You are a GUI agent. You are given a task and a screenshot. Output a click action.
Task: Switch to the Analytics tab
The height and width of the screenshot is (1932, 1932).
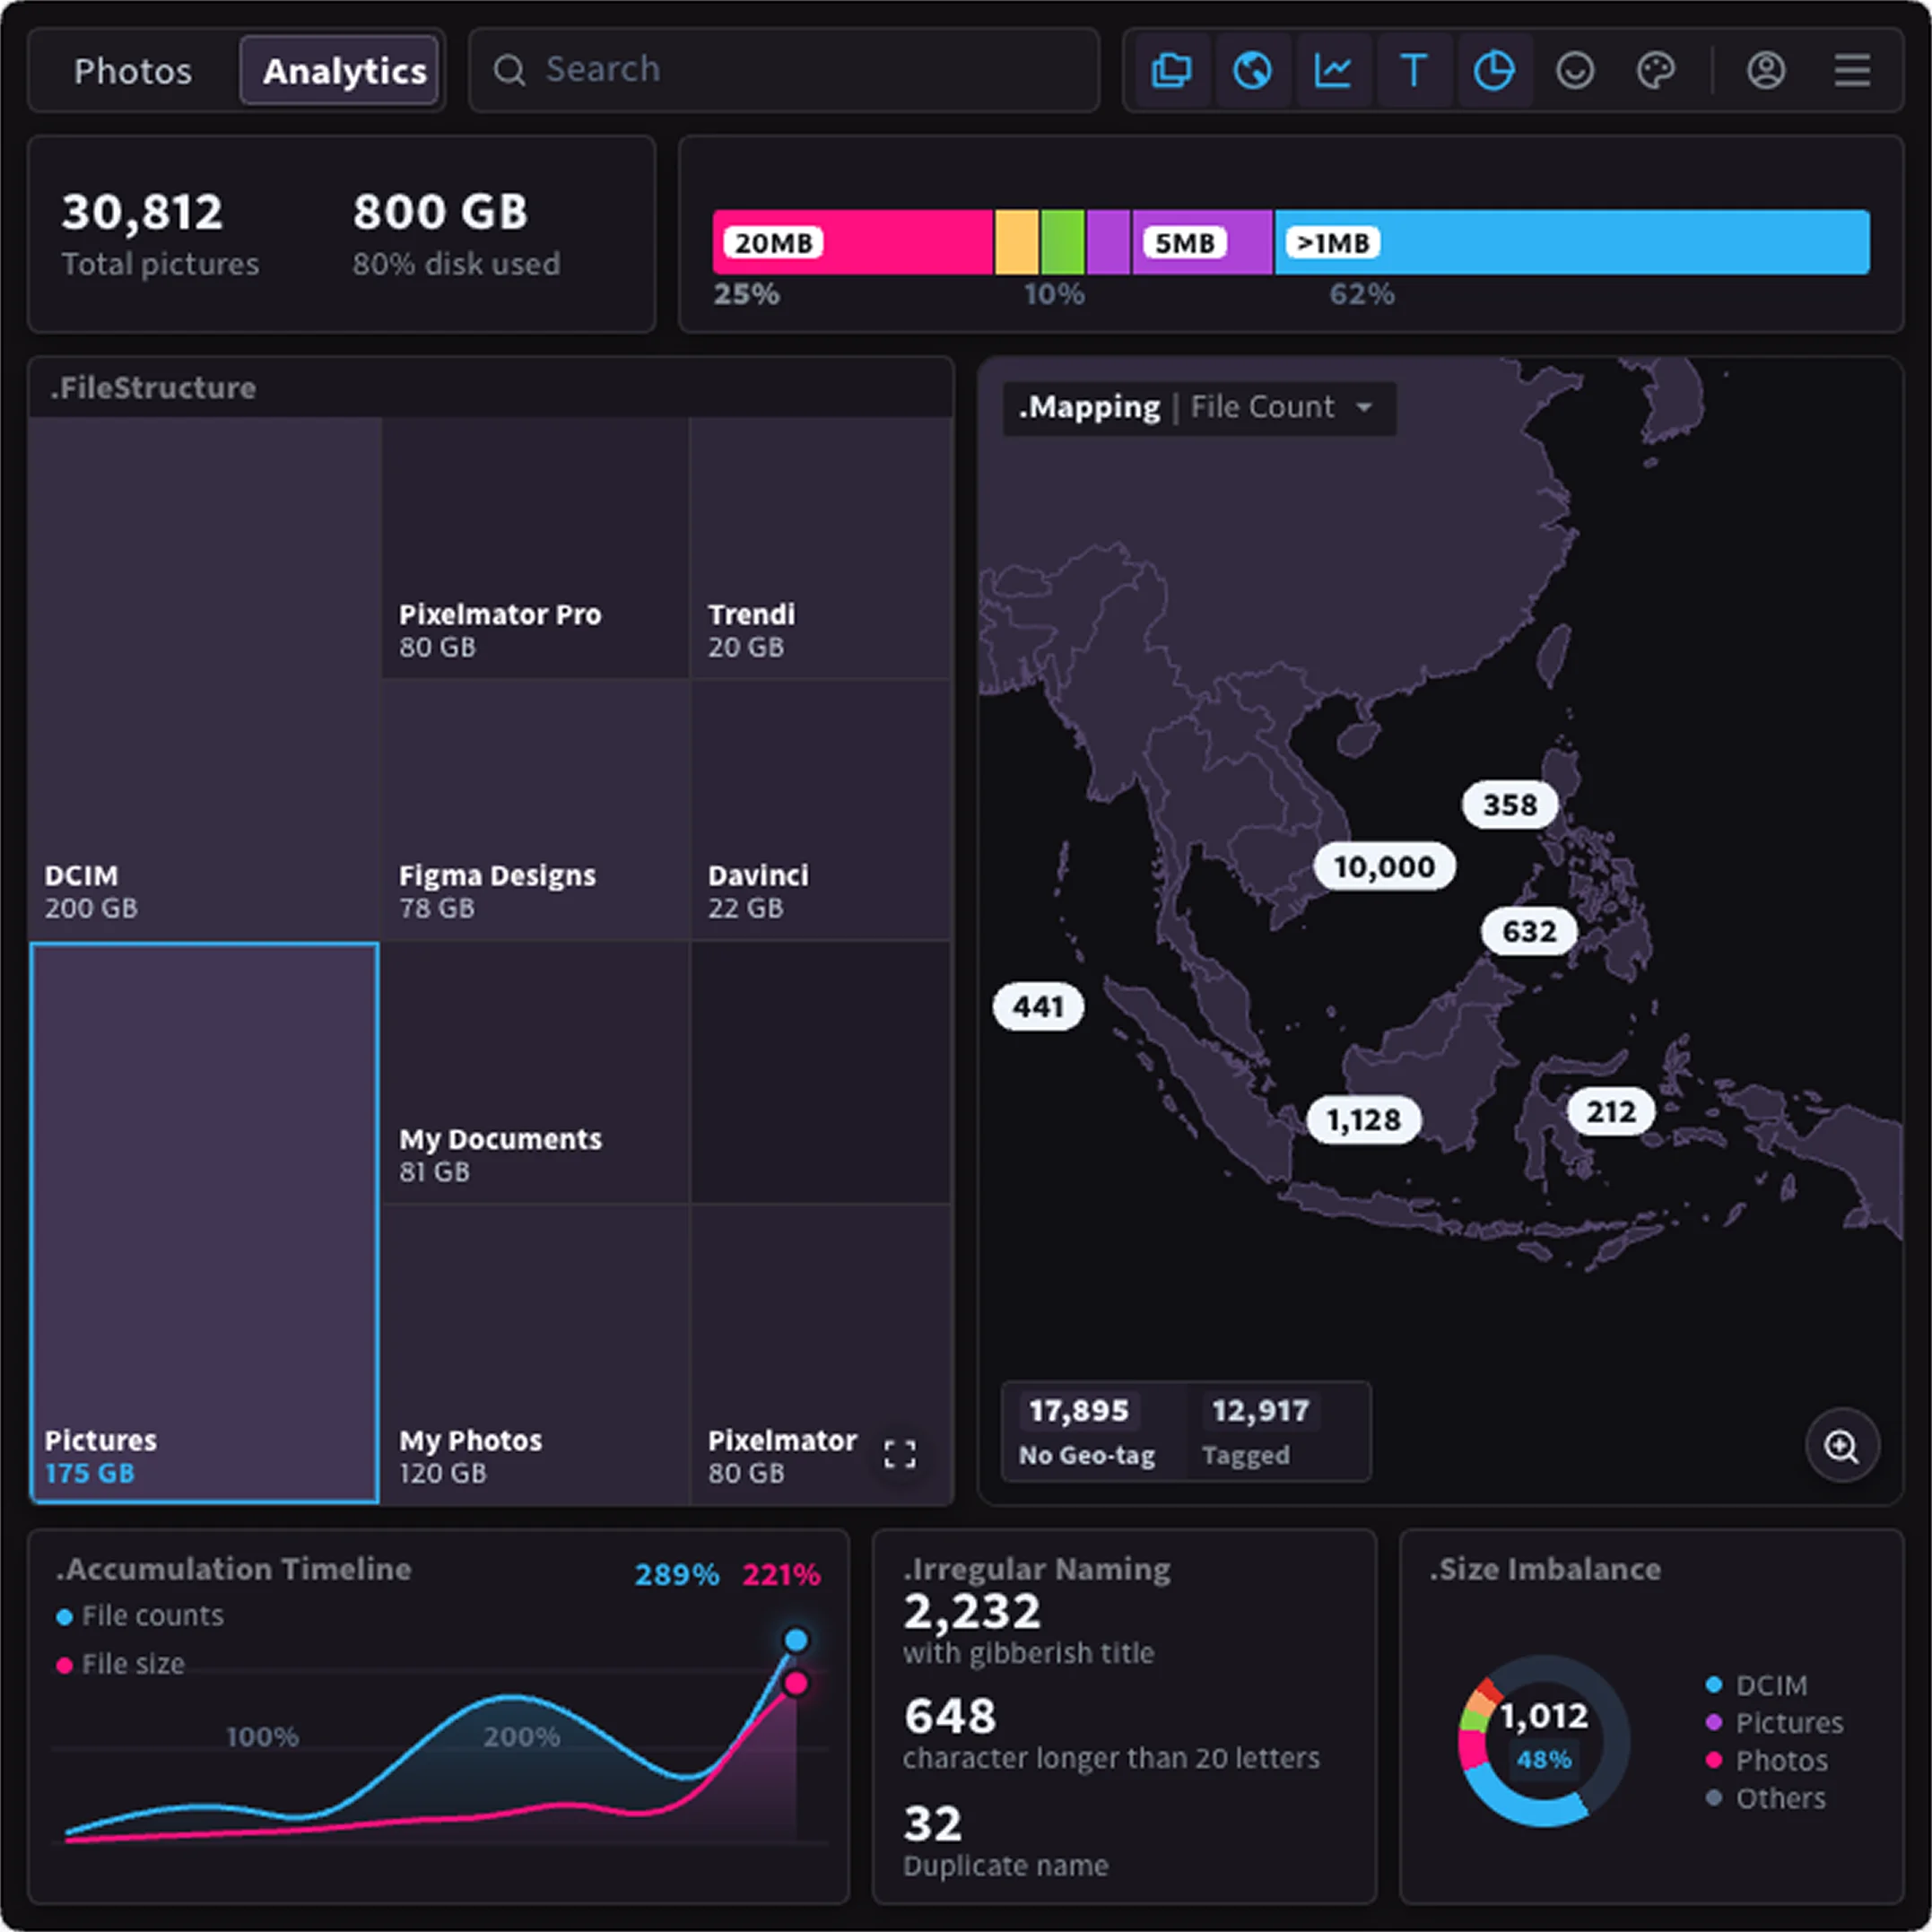click(x=340, y=71)
